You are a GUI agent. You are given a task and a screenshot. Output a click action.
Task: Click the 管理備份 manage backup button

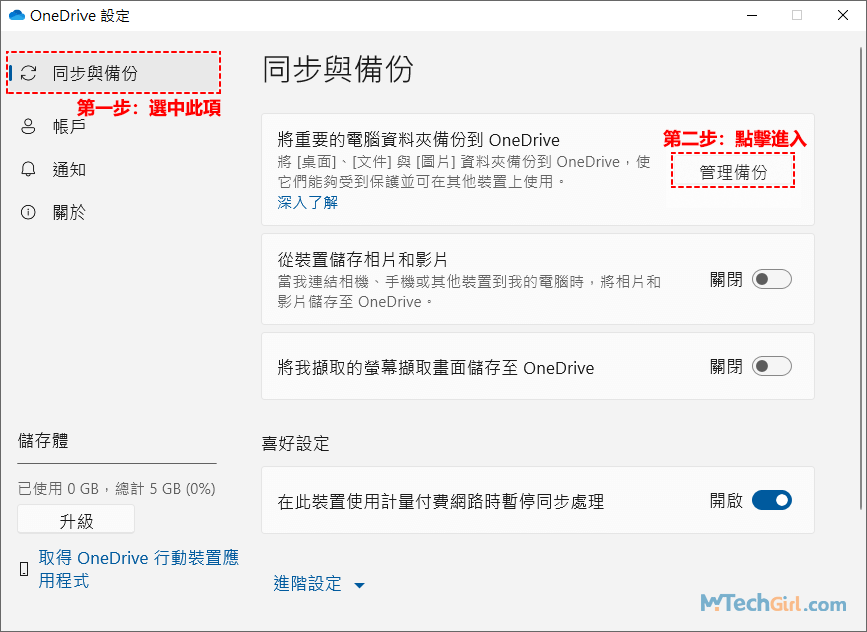[x=733, y=172]
